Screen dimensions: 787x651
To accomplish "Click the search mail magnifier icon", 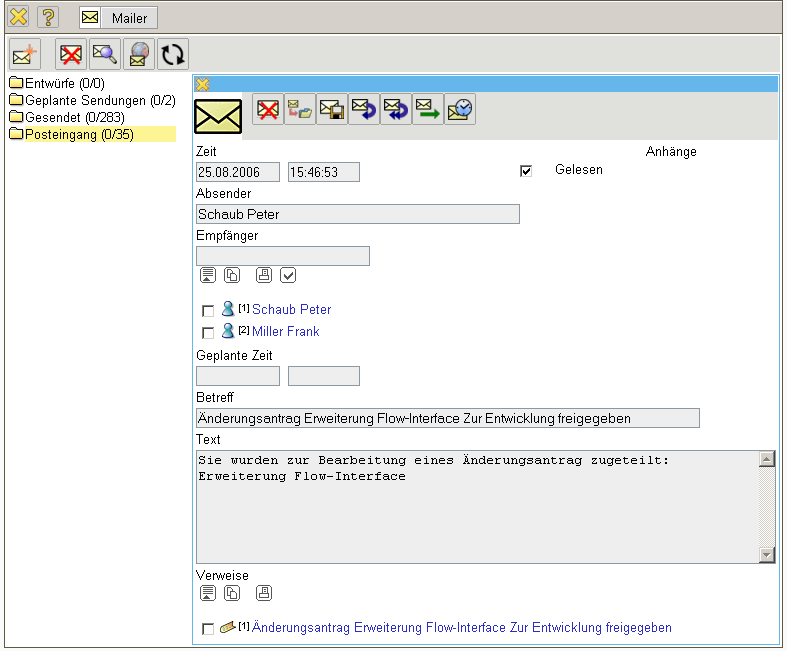I will pos(104,54).
